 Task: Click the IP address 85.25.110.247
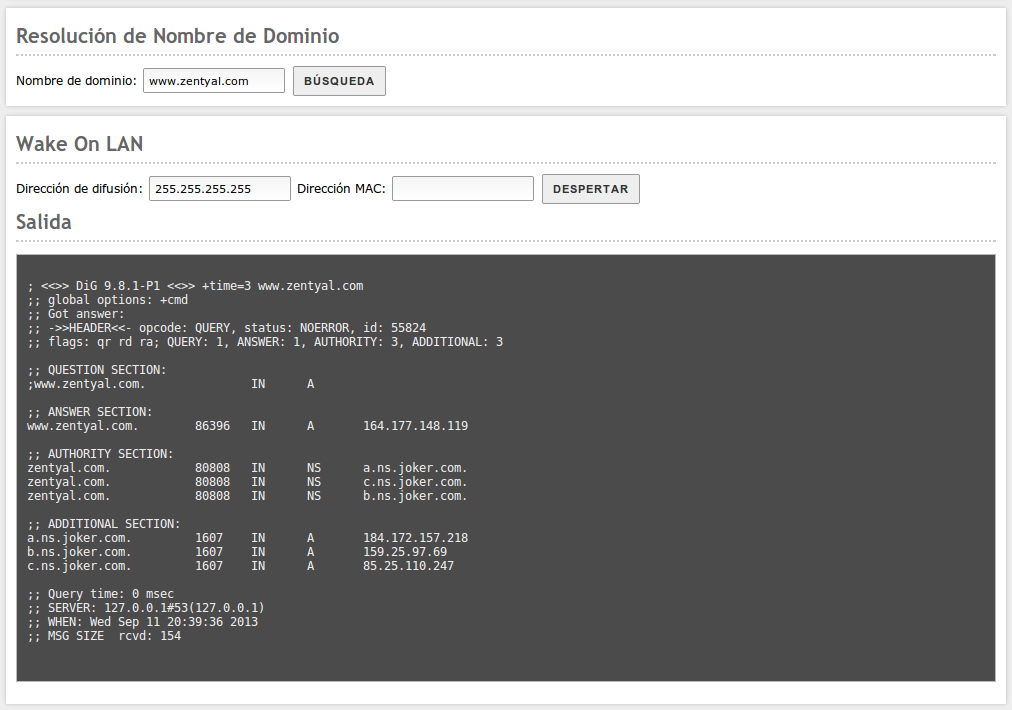[409, 566]
